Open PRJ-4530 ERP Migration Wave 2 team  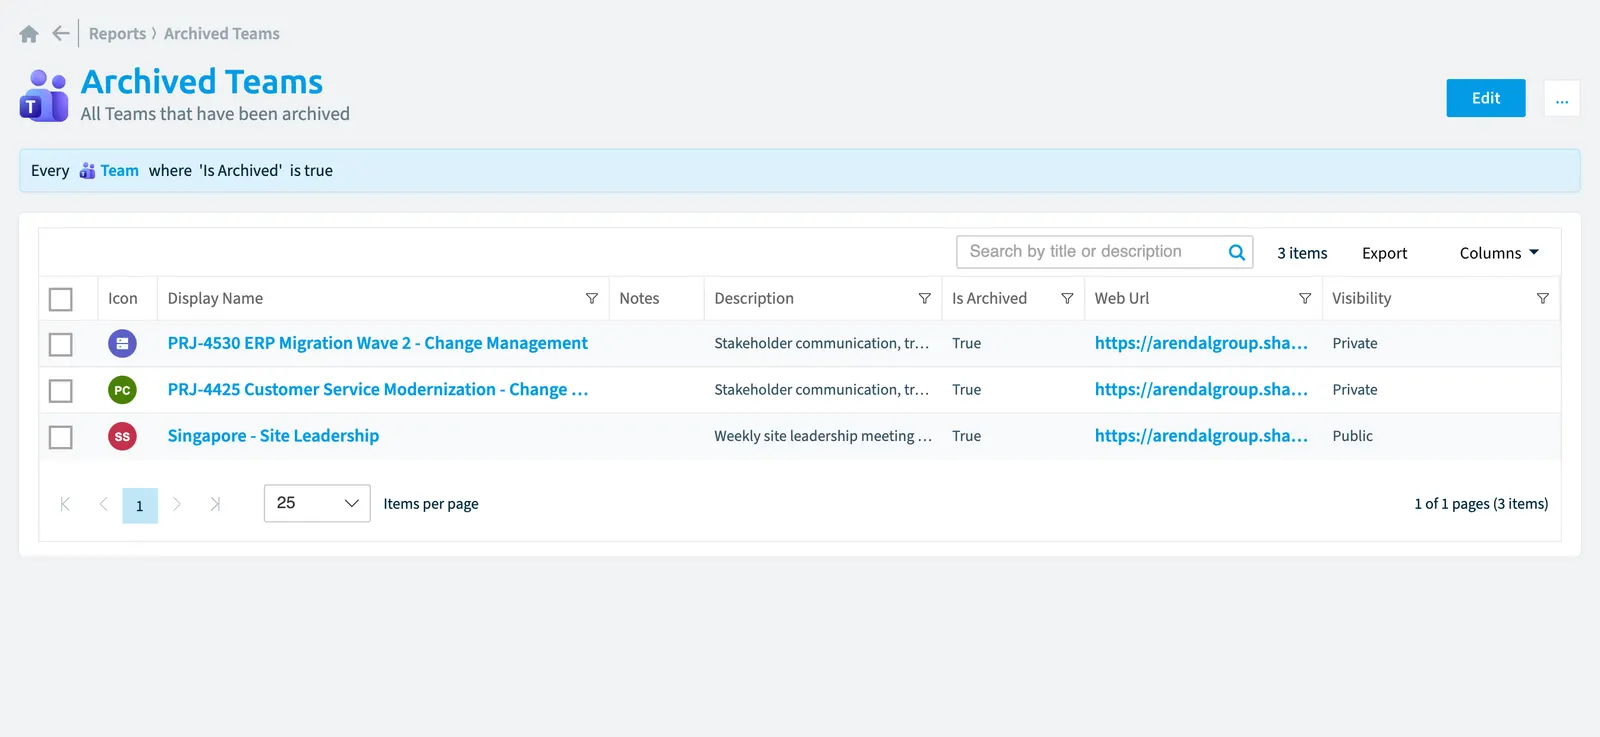378,343
